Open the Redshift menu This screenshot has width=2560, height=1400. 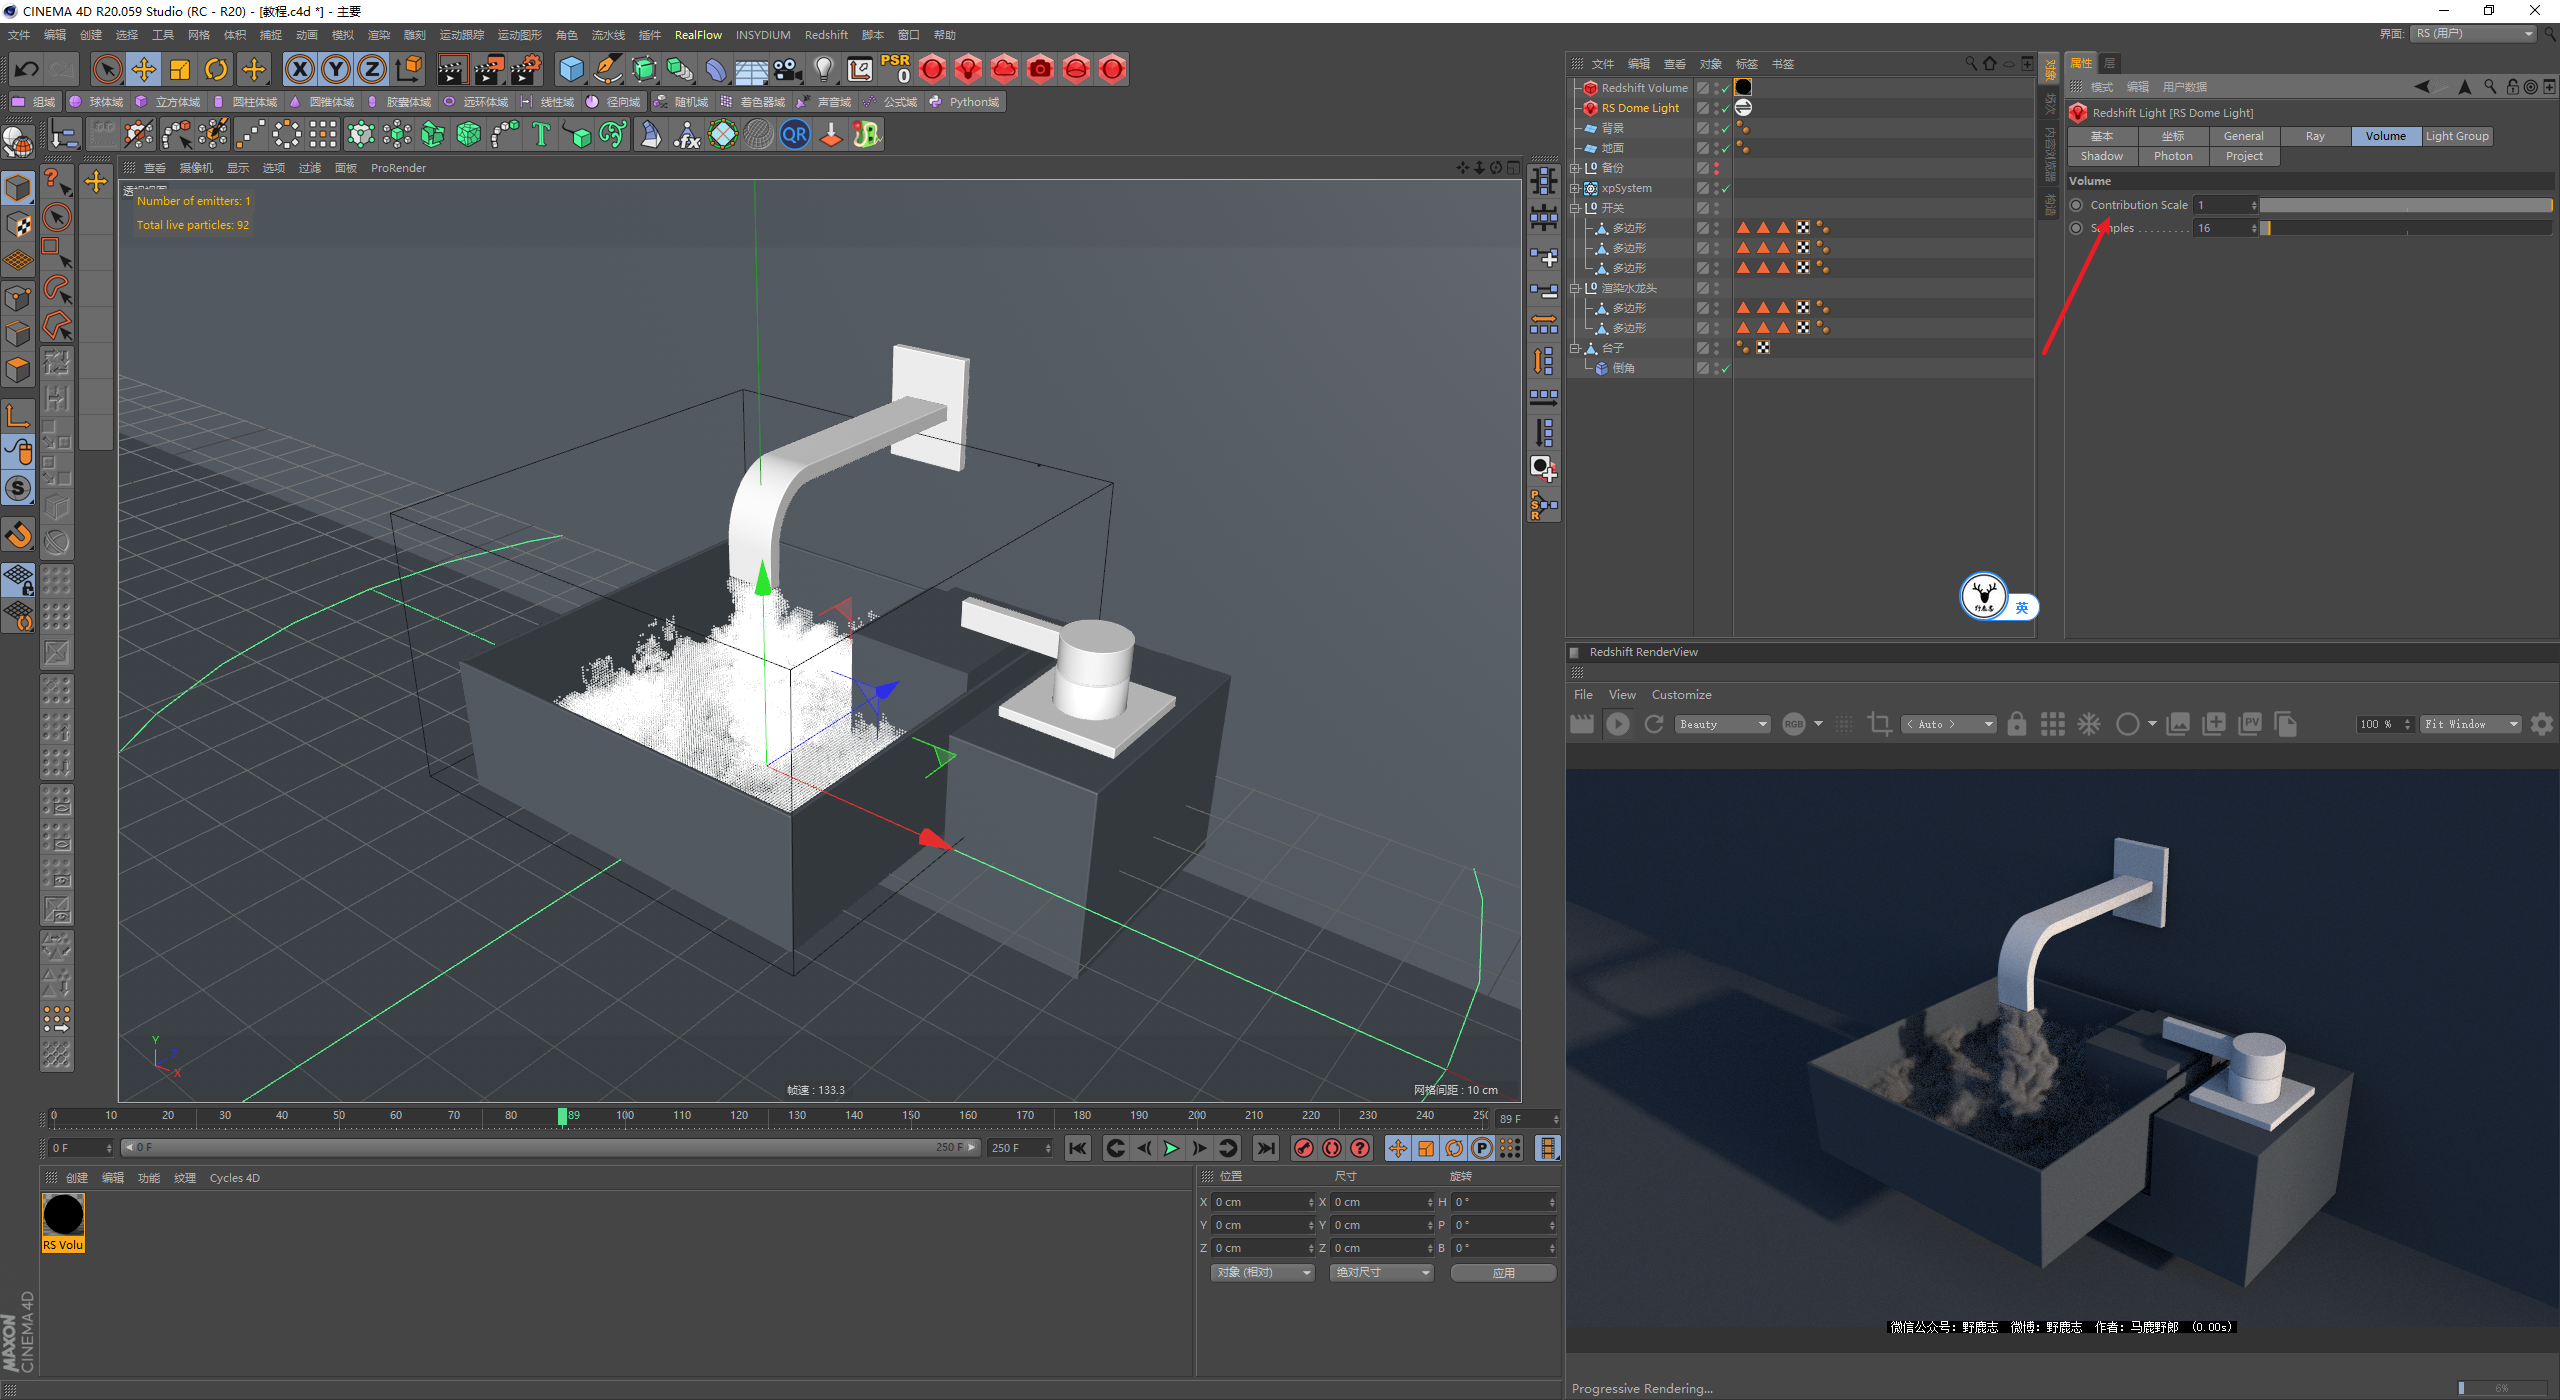[825, 35]
